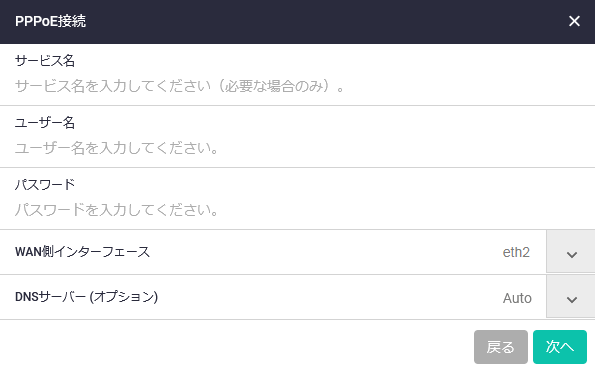Click empty space in the WAN interface row
This screenshot has height=374, width=595.
click(x=323, y=252)
